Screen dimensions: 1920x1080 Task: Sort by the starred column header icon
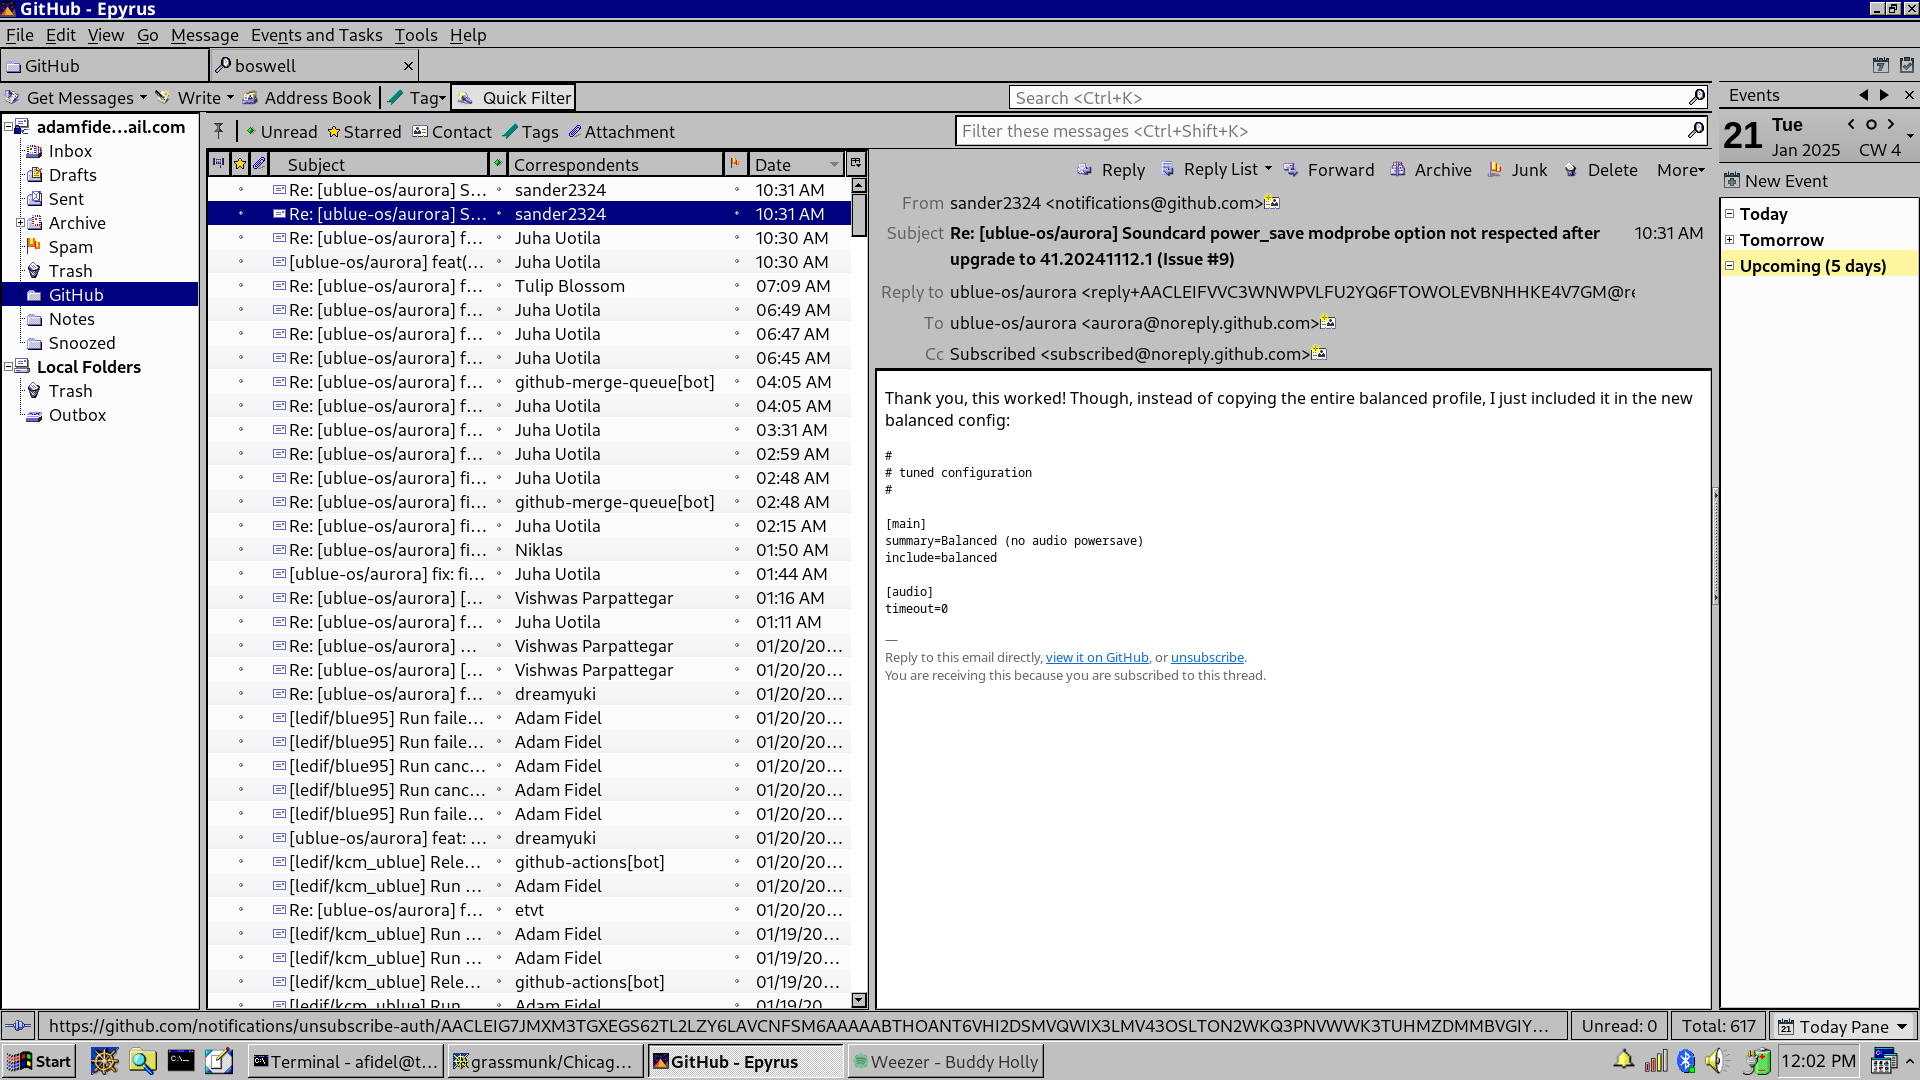tap(240, 163)
